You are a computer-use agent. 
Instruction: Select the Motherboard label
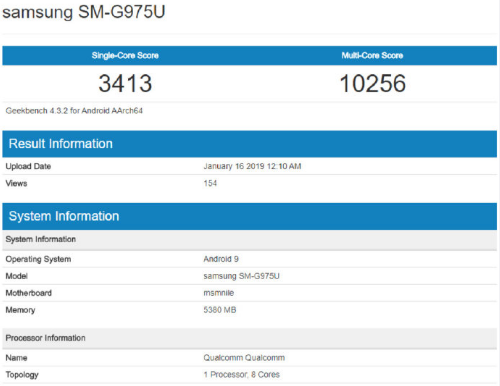pos(29,293)
